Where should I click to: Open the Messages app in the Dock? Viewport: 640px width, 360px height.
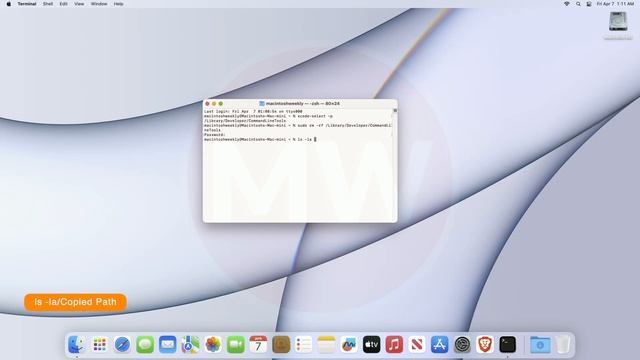(x=145, y=345)
